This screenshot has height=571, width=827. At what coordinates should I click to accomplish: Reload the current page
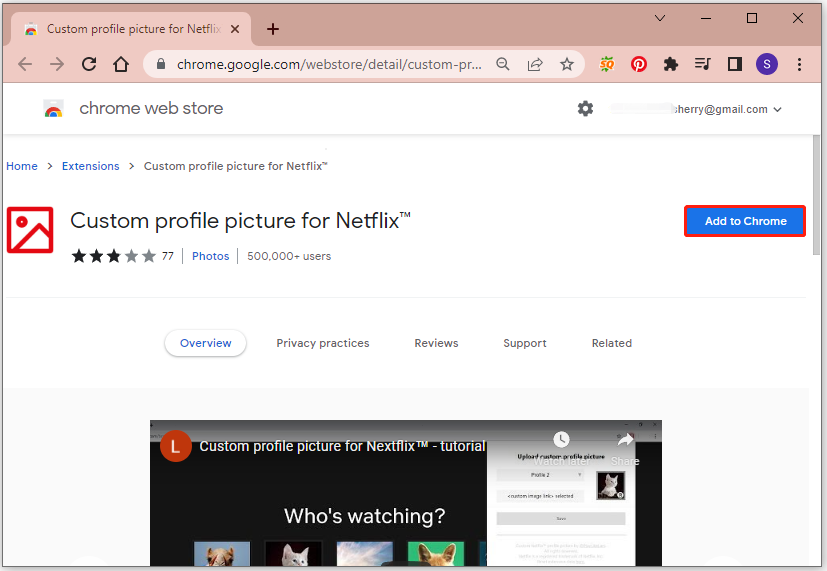point(89,64)
